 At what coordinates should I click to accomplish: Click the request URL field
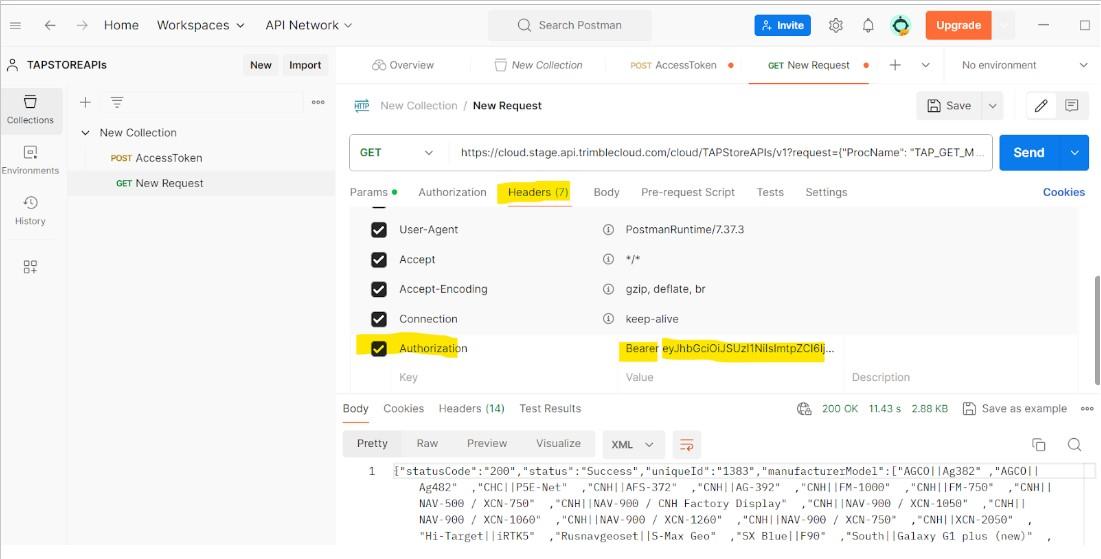point(720,152)
